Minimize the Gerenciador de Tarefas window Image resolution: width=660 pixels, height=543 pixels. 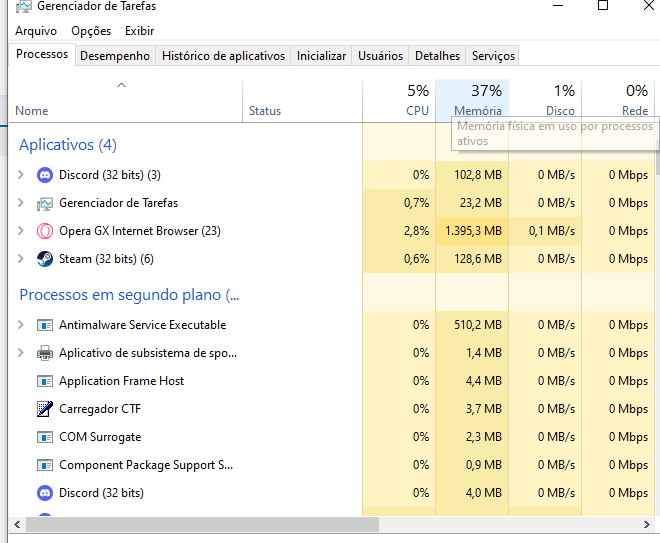pyautogui.click(x=558, y=5)
